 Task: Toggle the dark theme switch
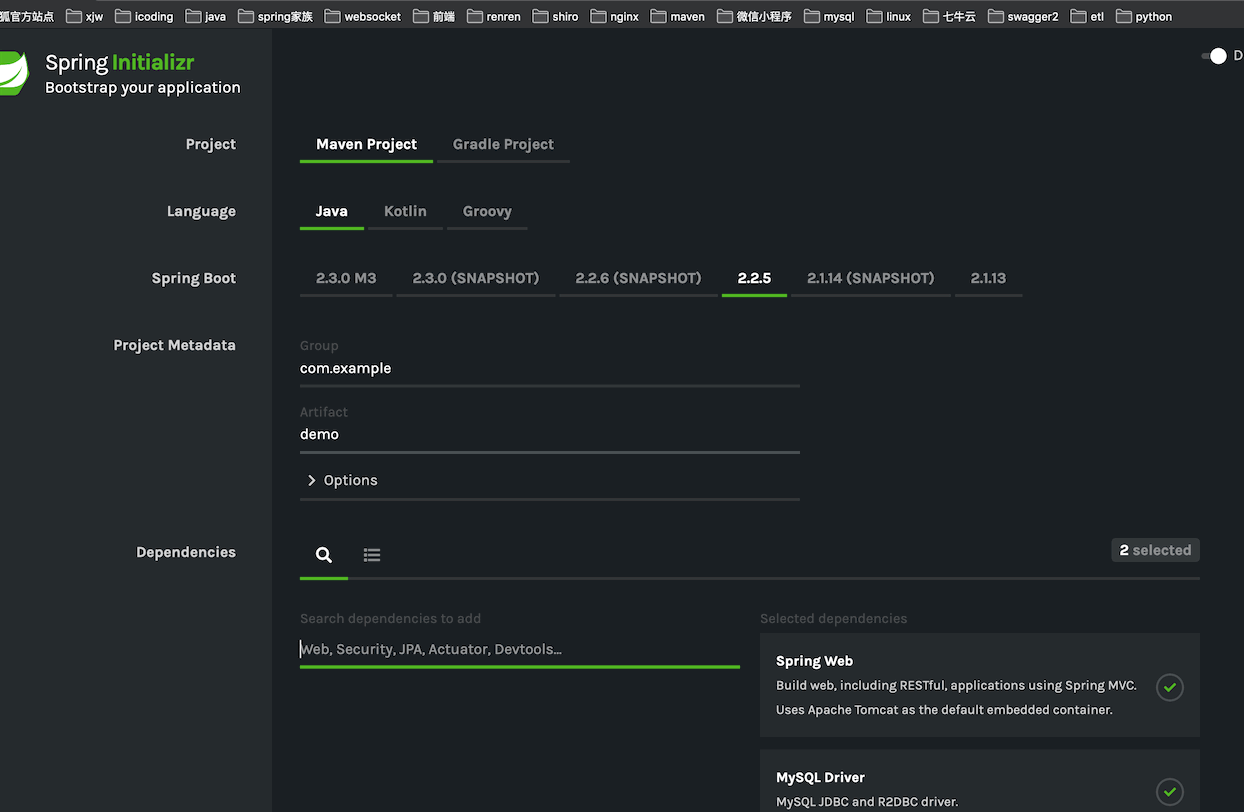1214,56
